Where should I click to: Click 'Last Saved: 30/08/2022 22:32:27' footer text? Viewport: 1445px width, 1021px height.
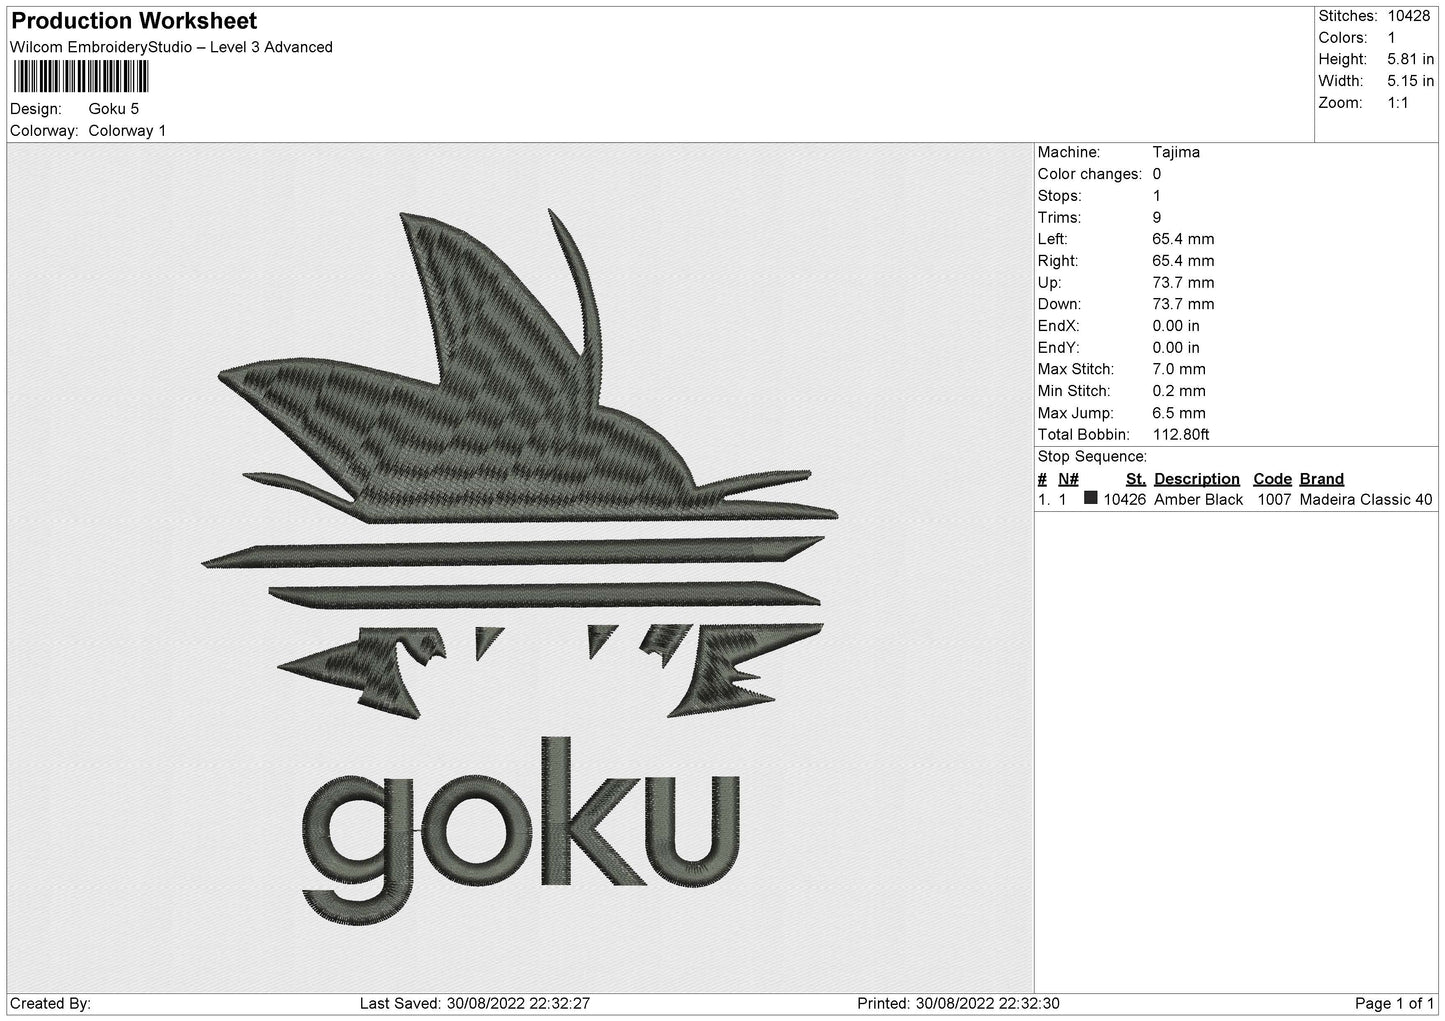(476, 1003)
